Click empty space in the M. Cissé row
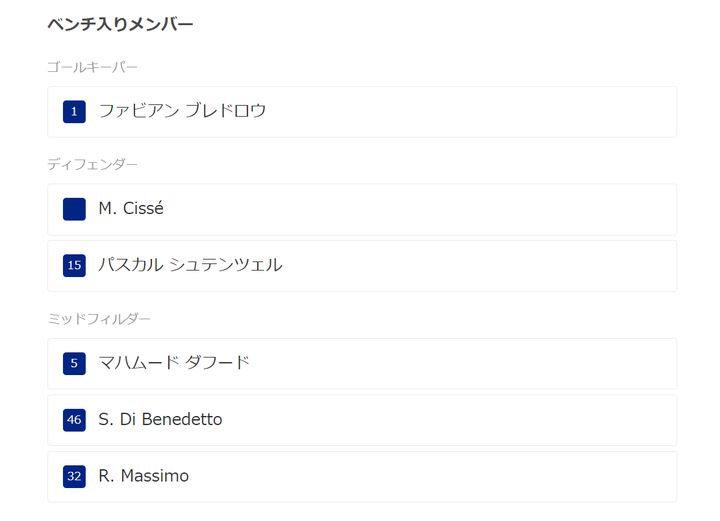 450,209
